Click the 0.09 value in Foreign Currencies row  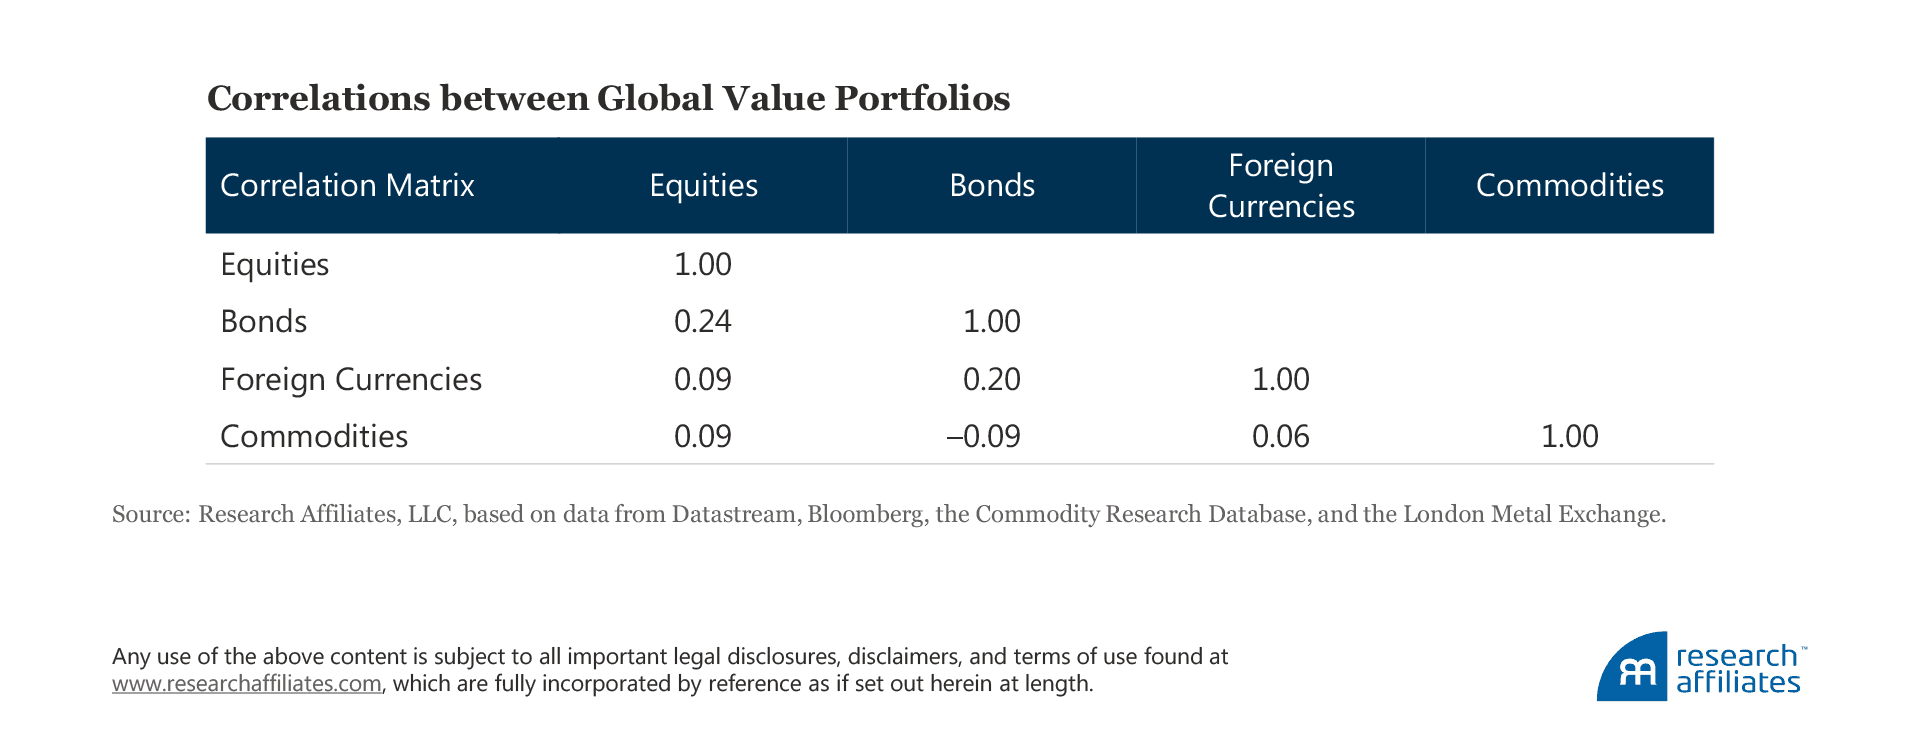[x=702, y=379]
